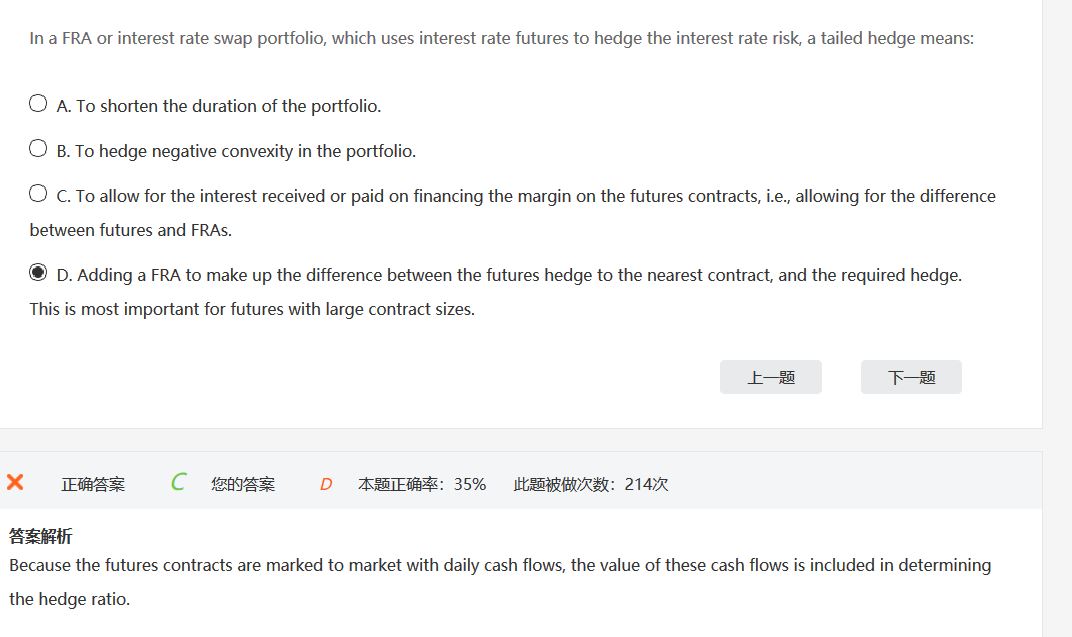Click the 您的答案 label
1072x637 pixels.
[243, 484]
